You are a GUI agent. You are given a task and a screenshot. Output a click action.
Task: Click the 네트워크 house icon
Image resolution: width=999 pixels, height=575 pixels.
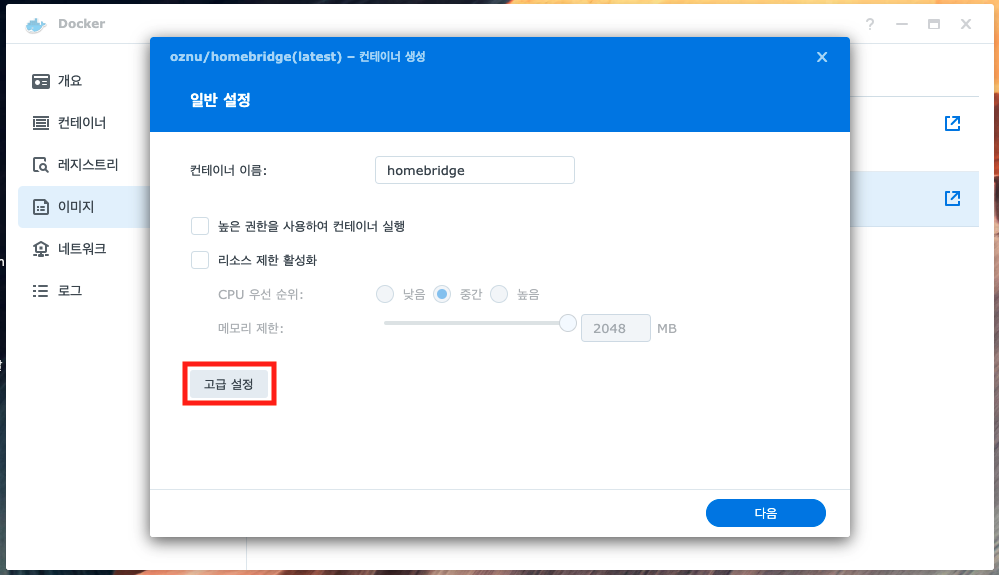[41, 249]
